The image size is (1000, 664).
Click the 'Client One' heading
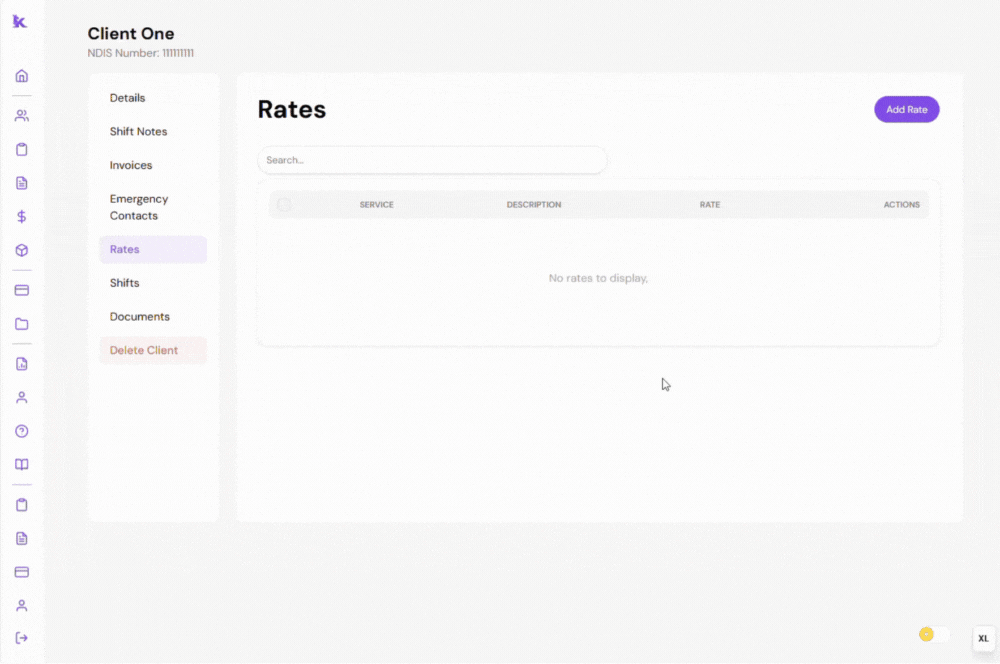[131, 34]
